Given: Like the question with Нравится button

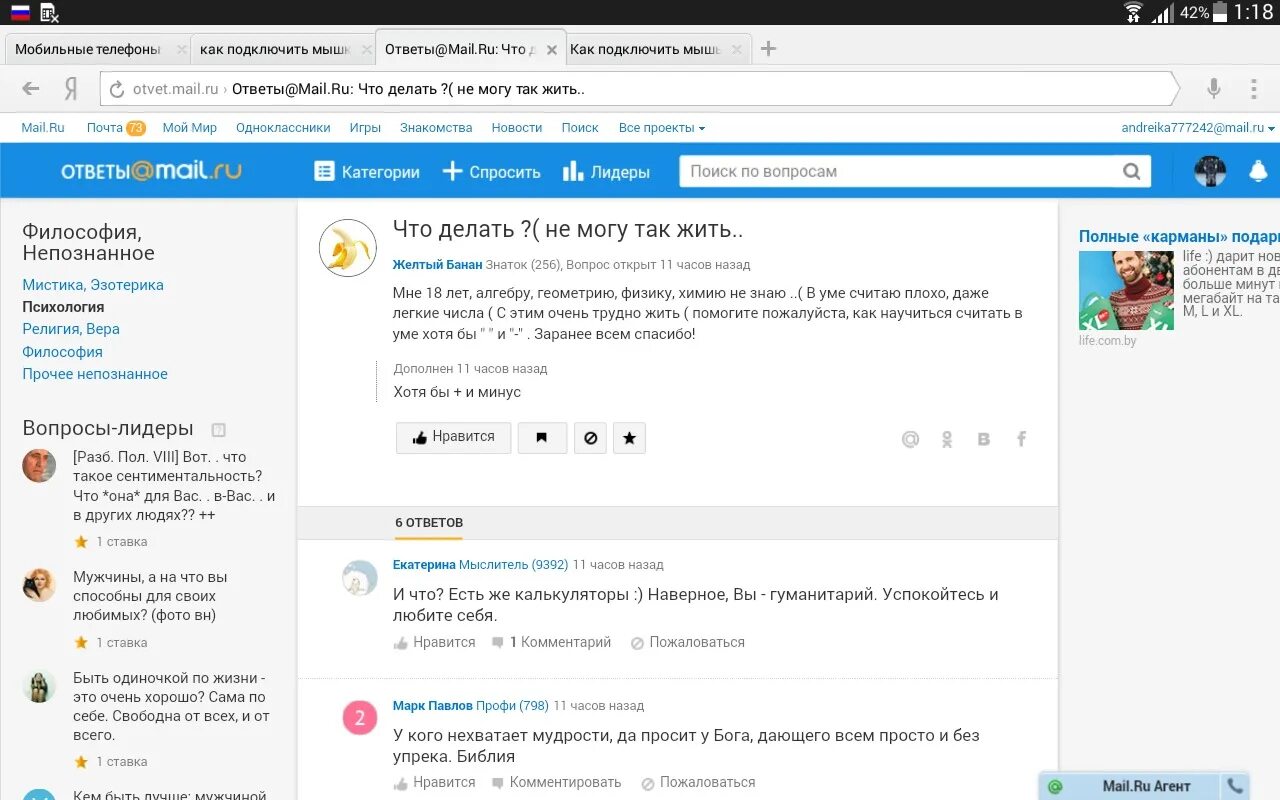Looking at the screenshot, I should point(453,437).
